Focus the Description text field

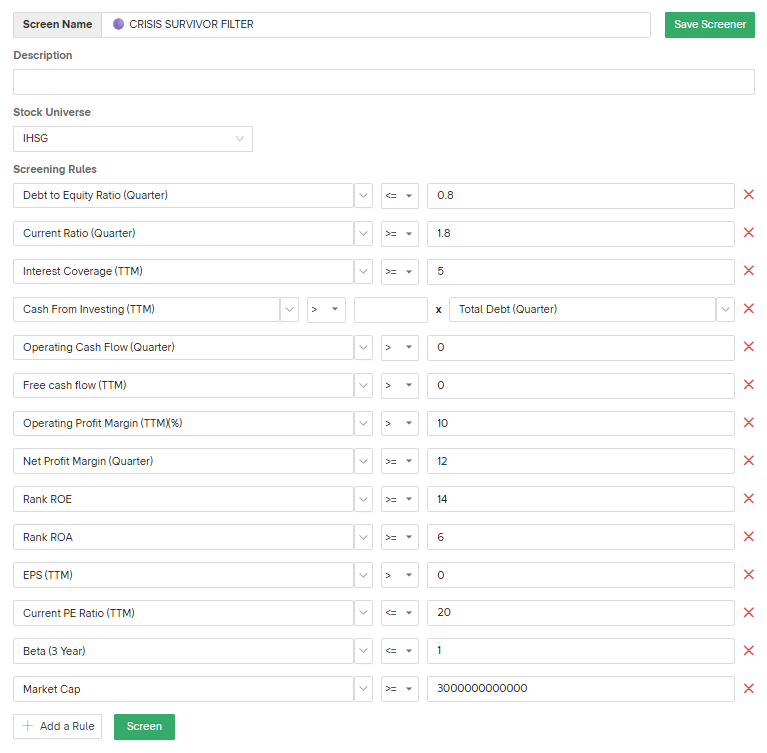tap(383, 82)
